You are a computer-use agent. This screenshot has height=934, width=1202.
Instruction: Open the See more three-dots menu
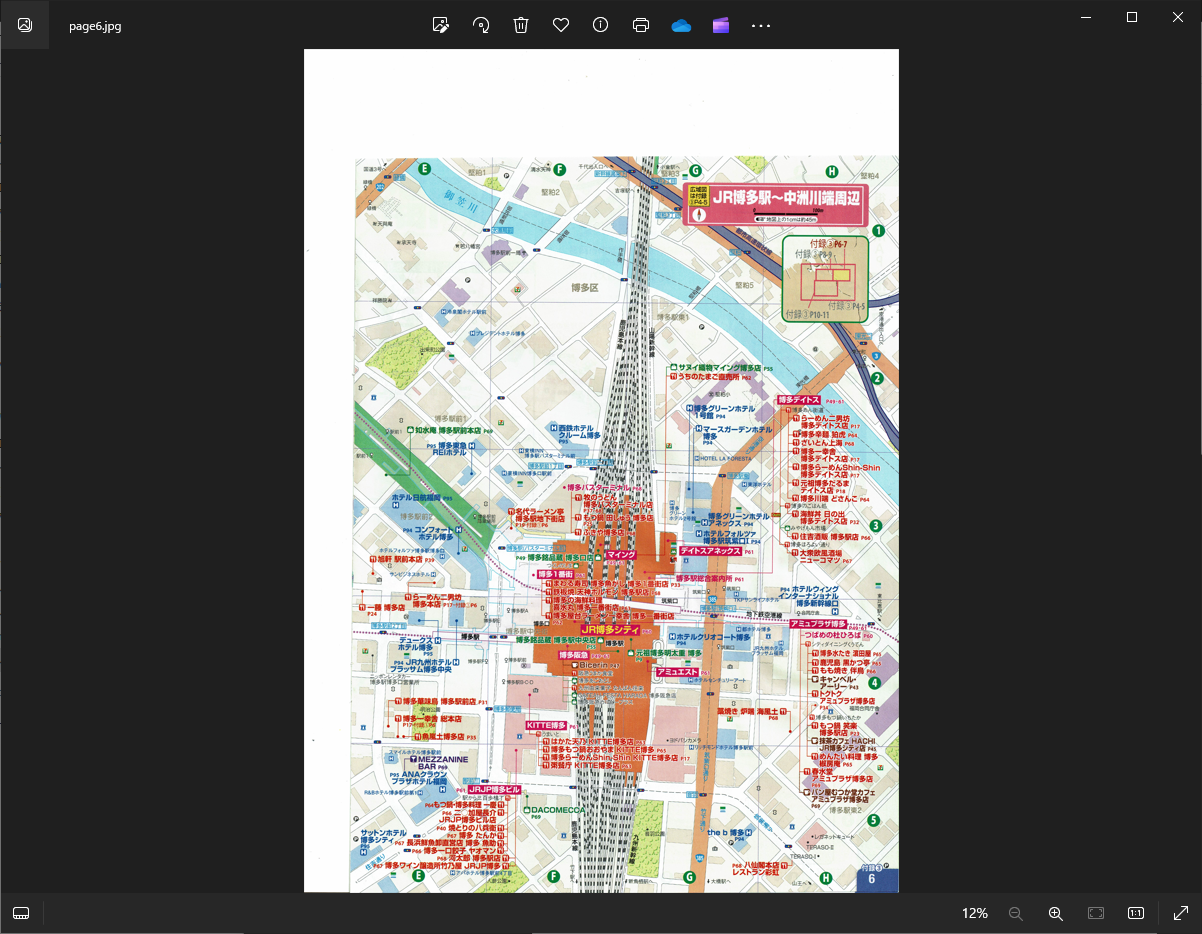pos(761,25)
